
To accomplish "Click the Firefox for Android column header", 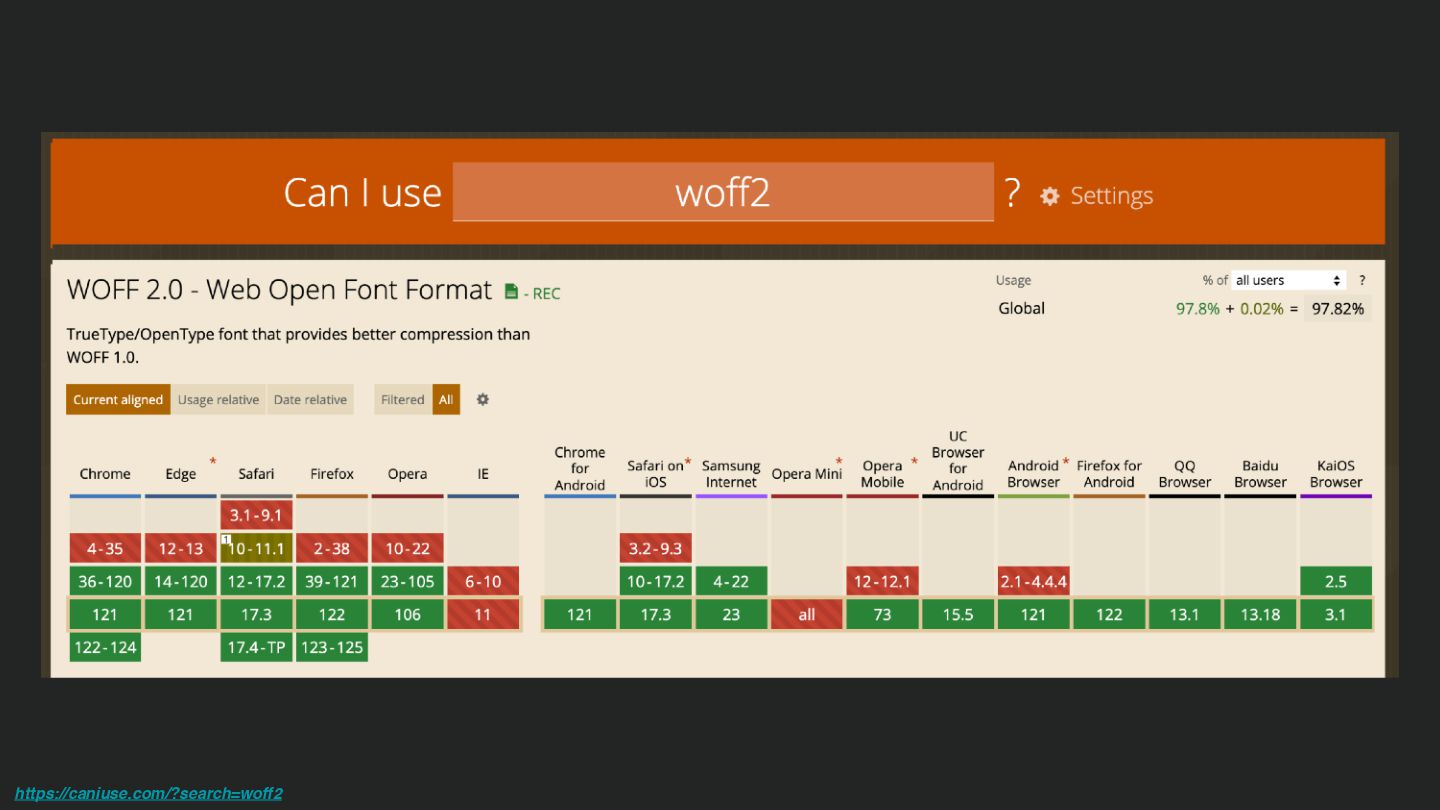I will pos(1109,473).
